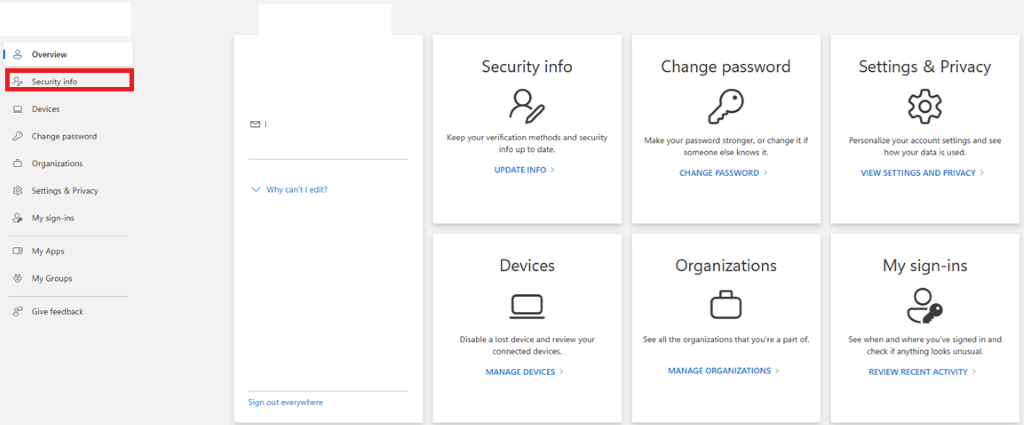Viewport: 1024px width, 425px height.
Task: Click the MANAGE ORGANIZATIONS link
Action: click(x=724, y=371)
